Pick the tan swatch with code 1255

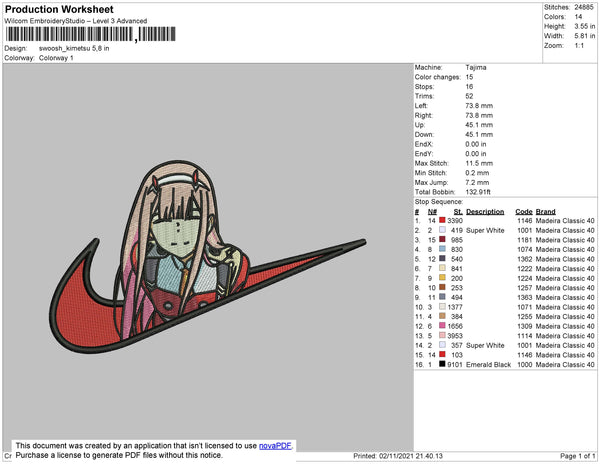click(x=442, y=316)
